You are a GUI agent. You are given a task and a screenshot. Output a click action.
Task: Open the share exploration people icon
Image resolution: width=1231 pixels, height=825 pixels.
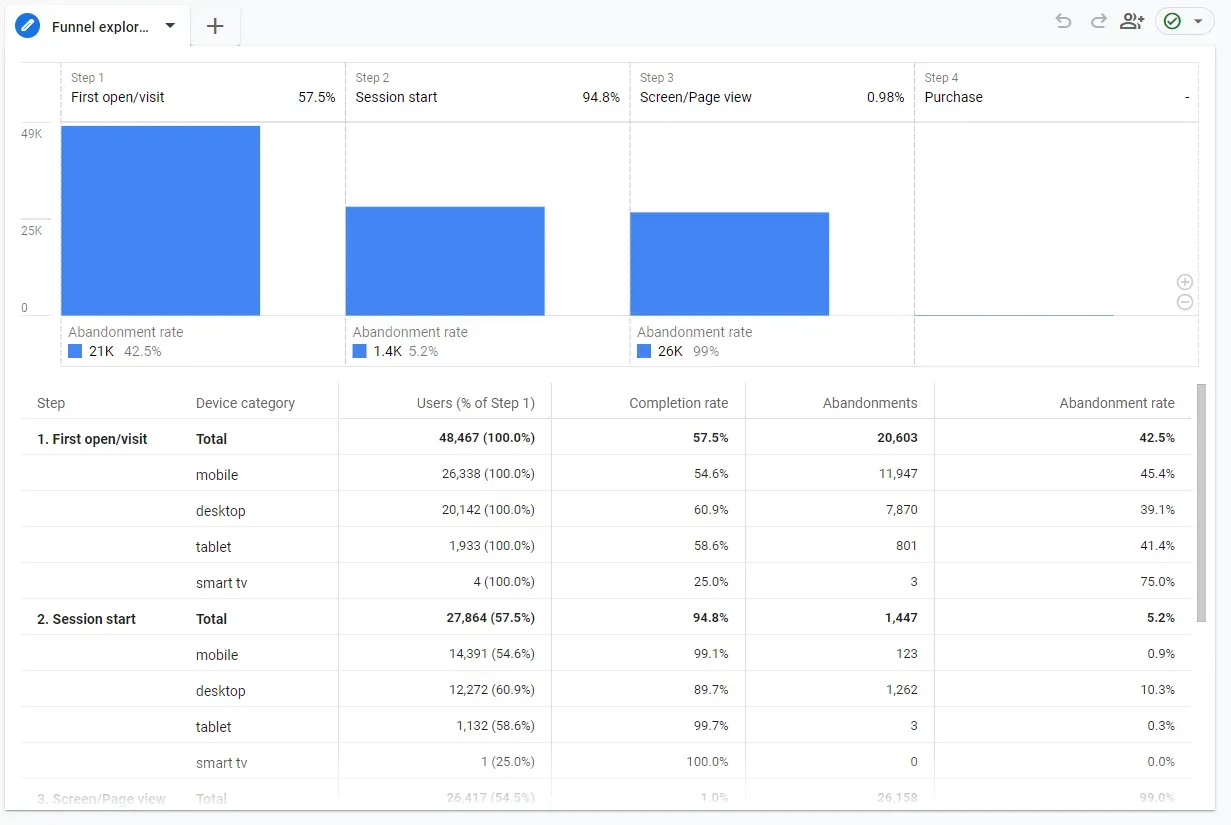(x=1132, y=21)
